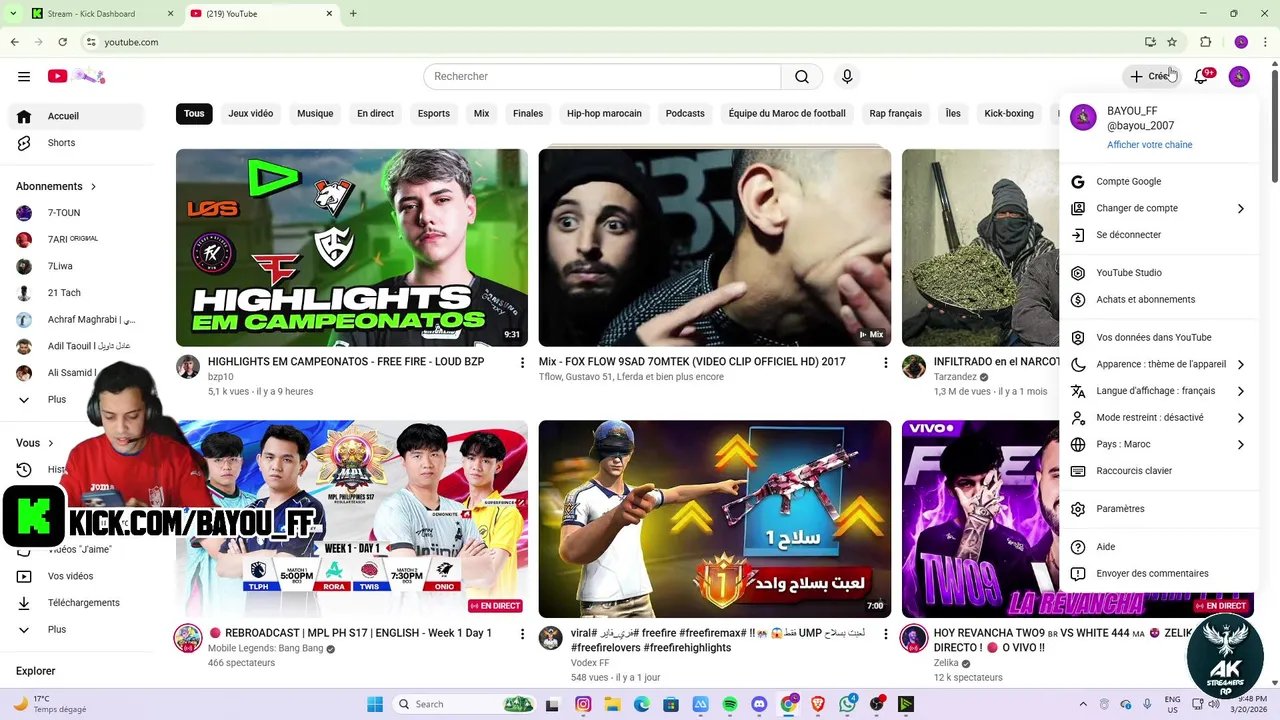This screenshot has height=720, width=1280.
Task: Open 7Liwa channel in sidebar
Action: 76,266
